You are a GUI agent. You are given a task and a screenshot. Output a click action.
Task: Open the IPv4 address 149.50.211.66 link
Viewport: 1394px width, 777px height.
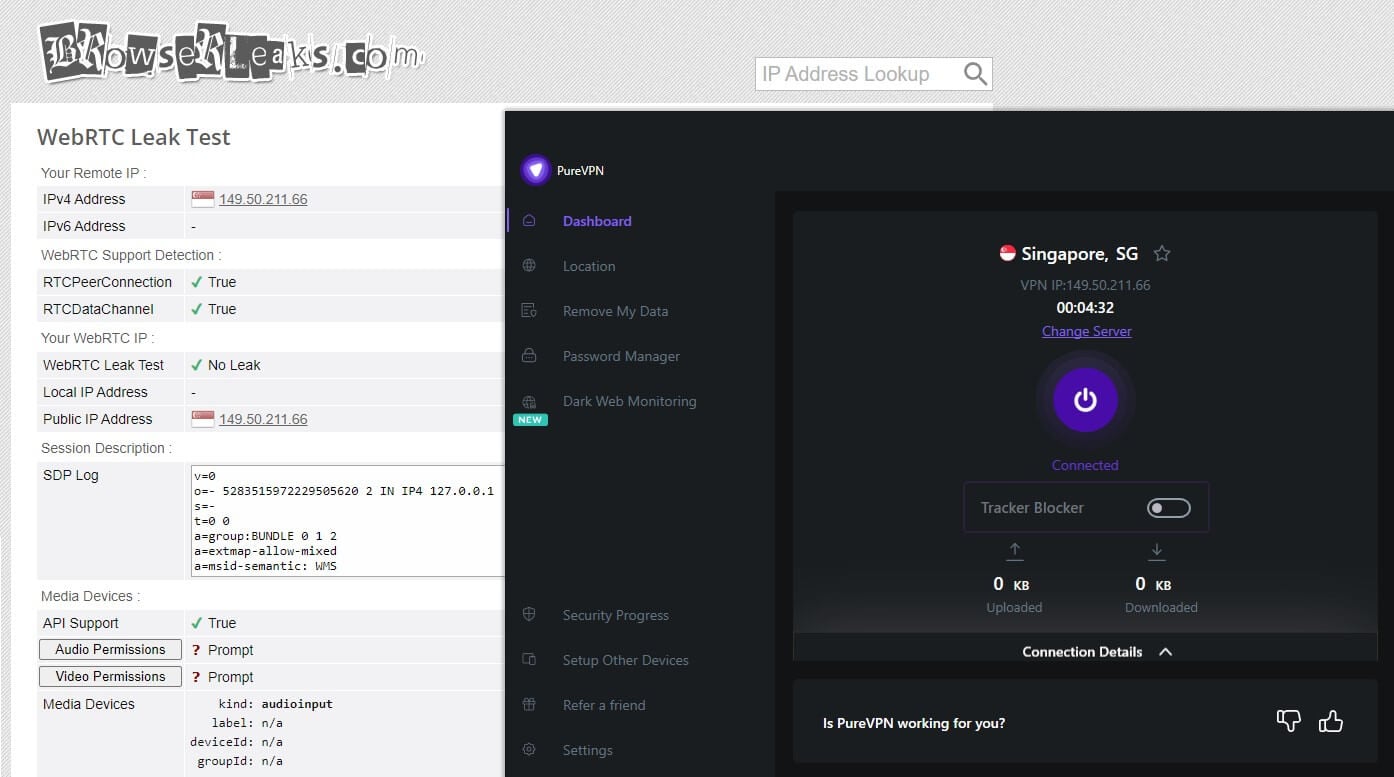(x=263, y=199)
